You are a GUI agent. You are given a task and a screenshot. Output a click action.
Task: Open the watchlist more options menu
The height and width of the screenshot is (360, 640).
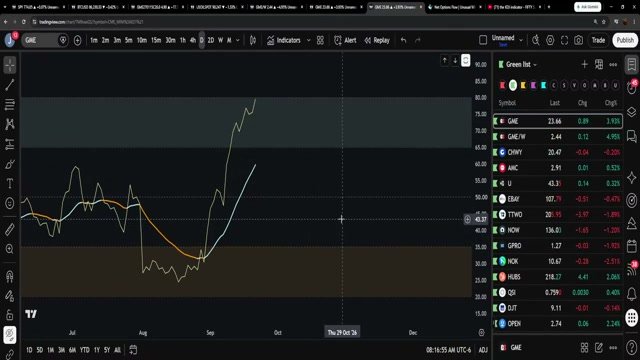[613, 64]
